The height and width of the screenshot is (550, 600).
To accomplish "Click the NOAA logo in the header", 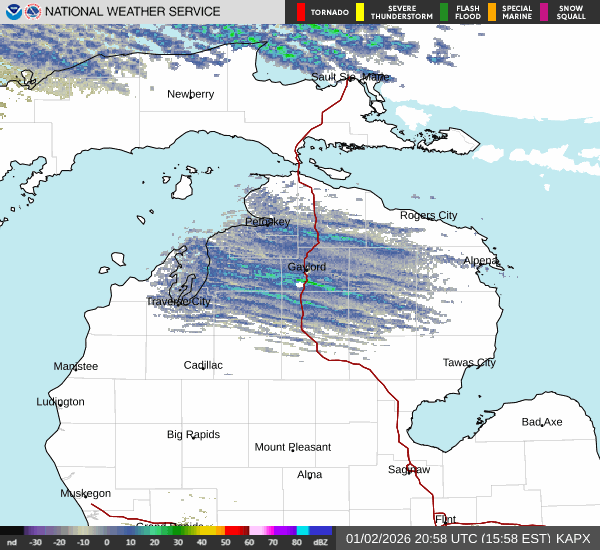I will click(13, 12).
